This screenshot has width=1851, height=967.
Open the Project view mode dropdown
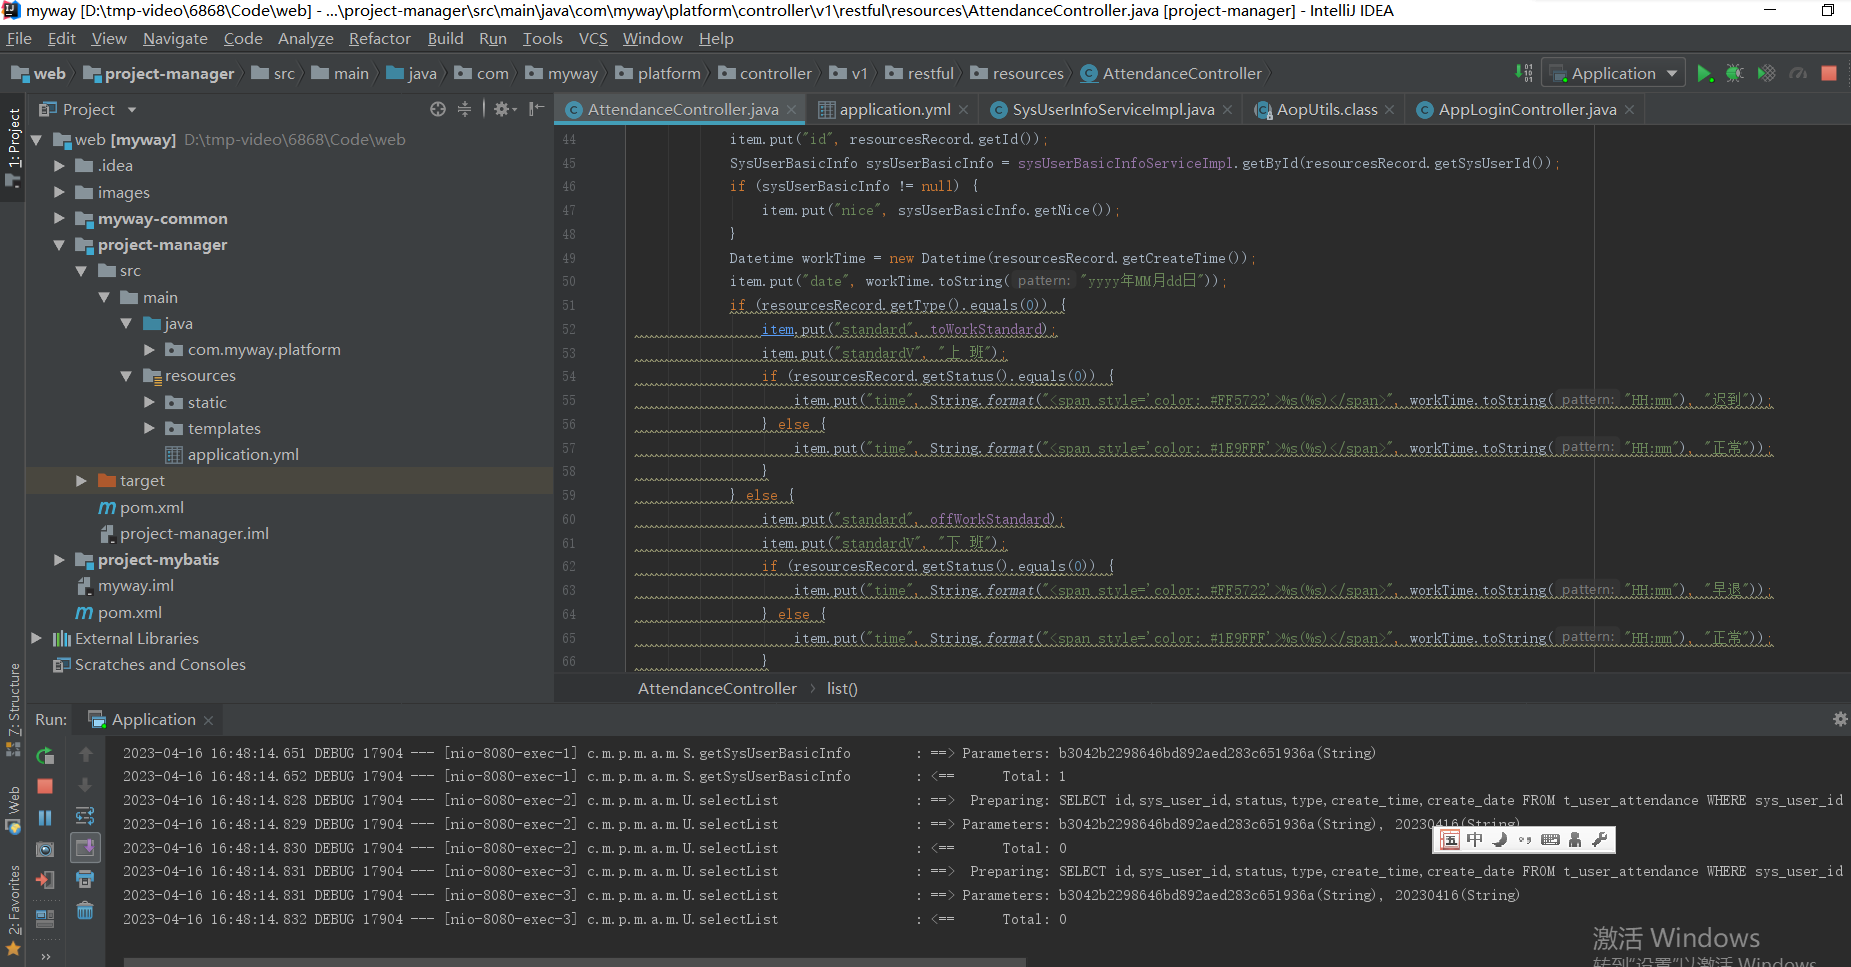click(x=131, y=110)
